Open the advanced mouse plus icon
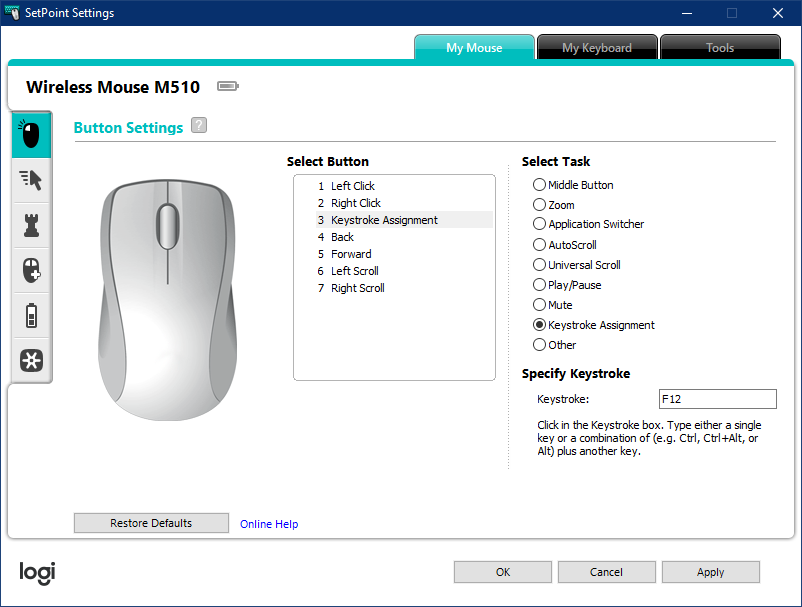This screenshot has height=607, width=802. (31, 270)
